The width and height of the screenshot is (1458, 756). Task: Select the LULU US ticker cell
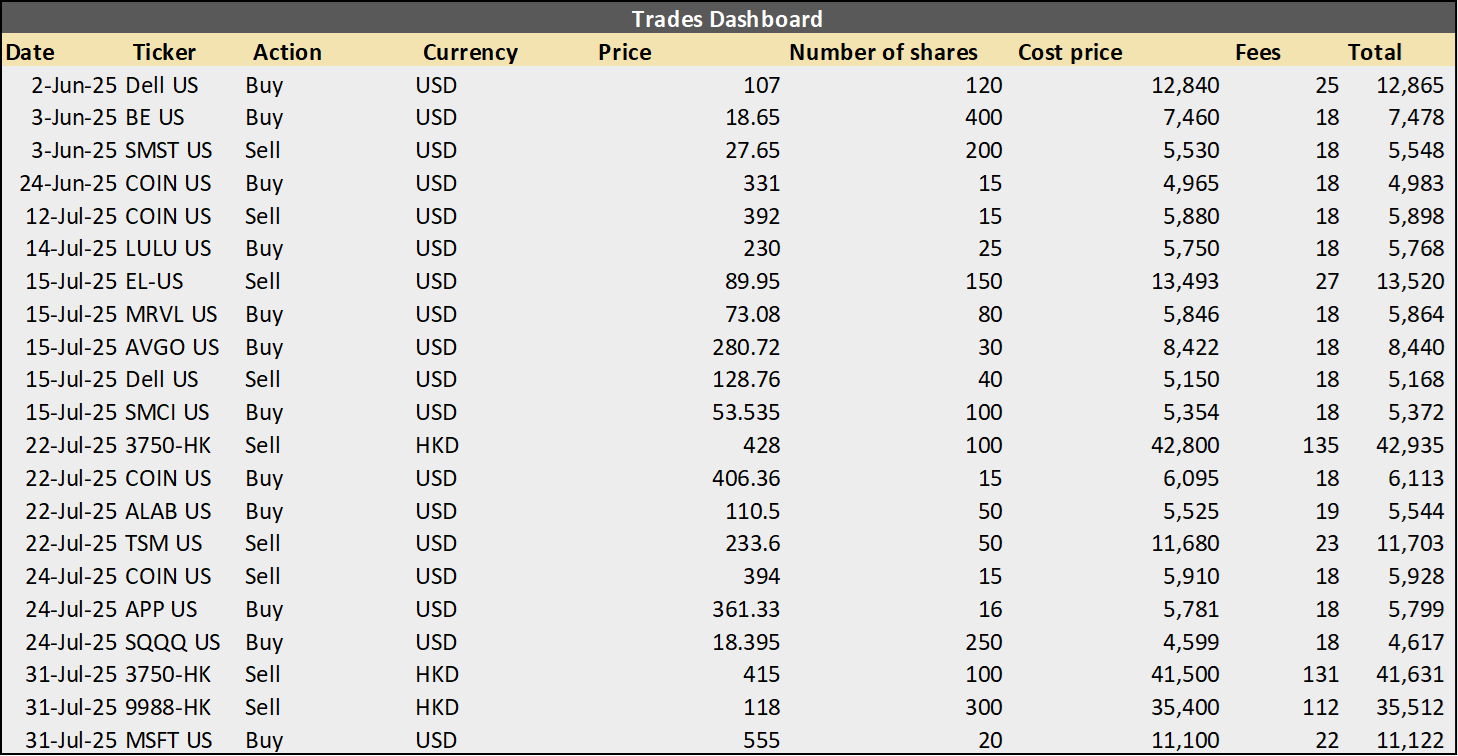click(x=168, y=248)
